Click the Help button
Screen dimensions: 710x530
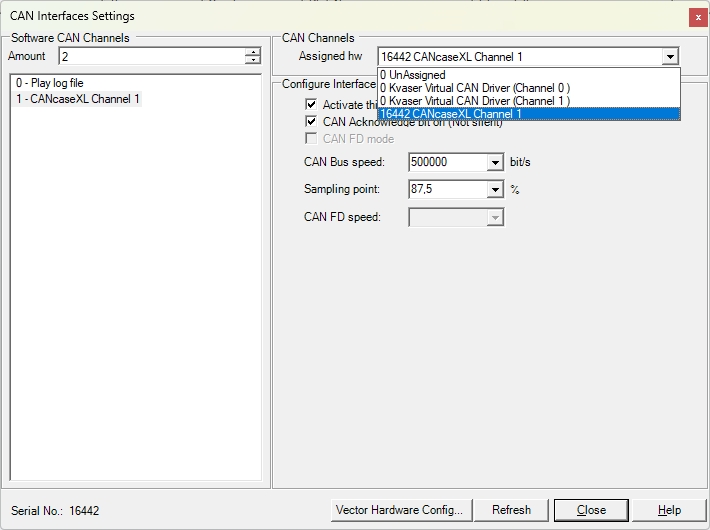click(x=669, y=510)
